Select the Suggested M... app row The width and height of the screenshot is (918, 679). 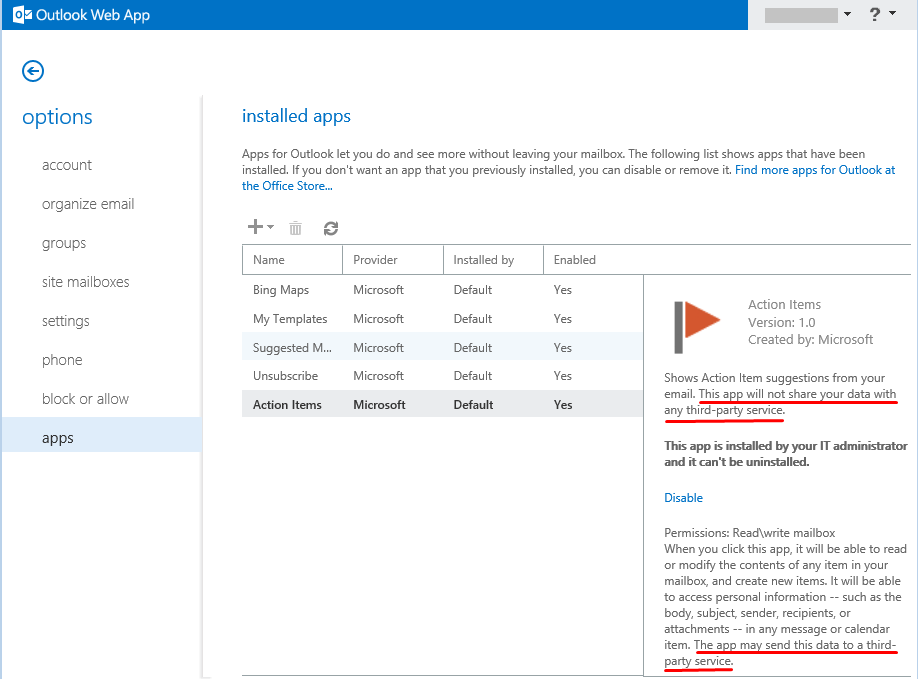click(x=442, y=347)
